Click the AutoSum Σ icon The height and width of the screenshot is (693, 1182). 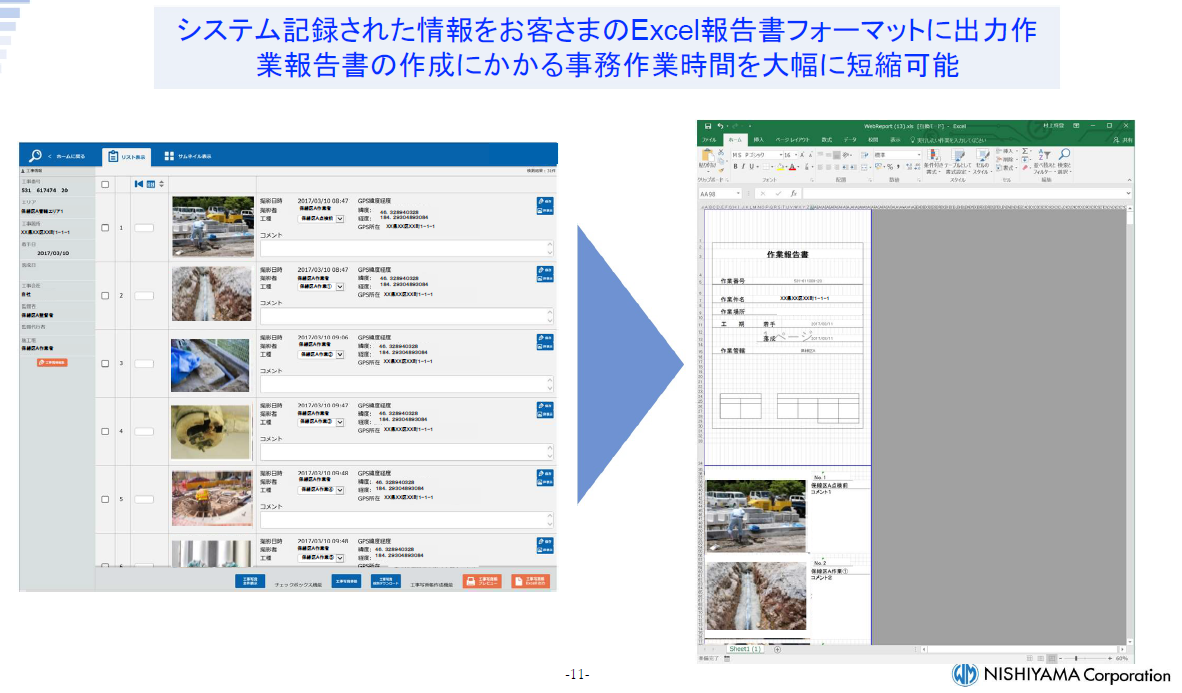pos(1026,153)
